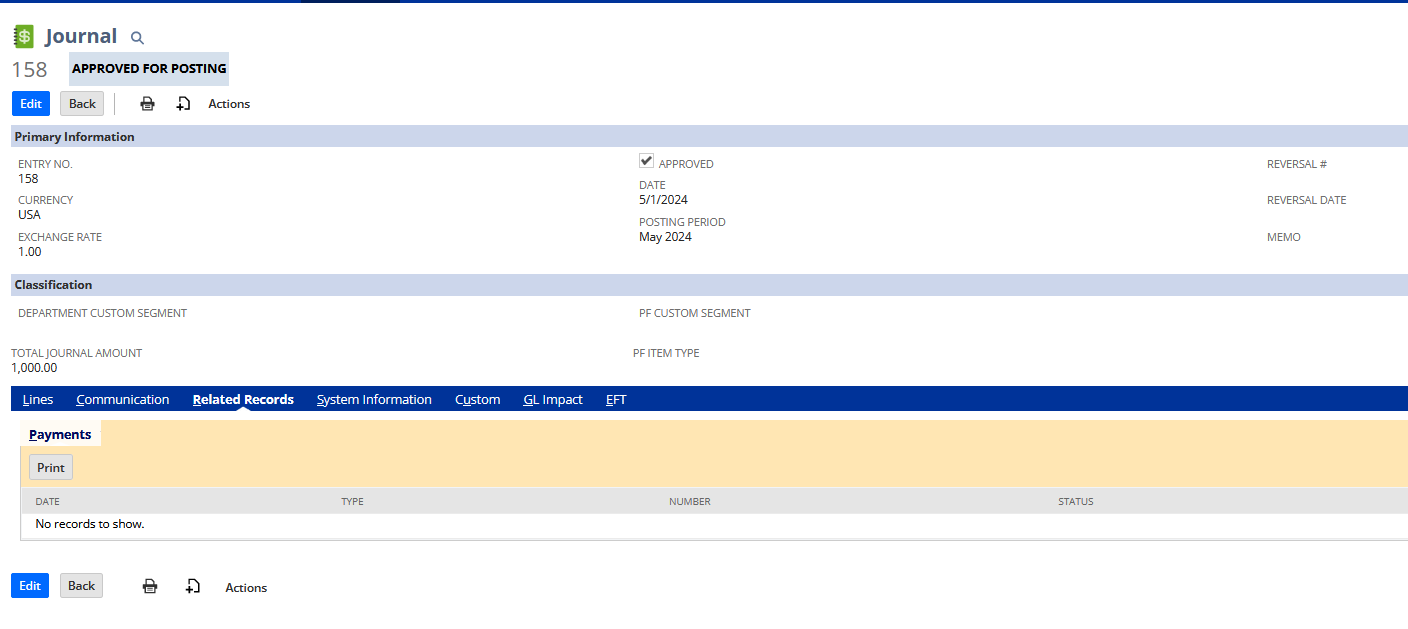This screenshot has height=629, width=1408.
Task: Click the bottom Back button
Action: click(82, 586)
